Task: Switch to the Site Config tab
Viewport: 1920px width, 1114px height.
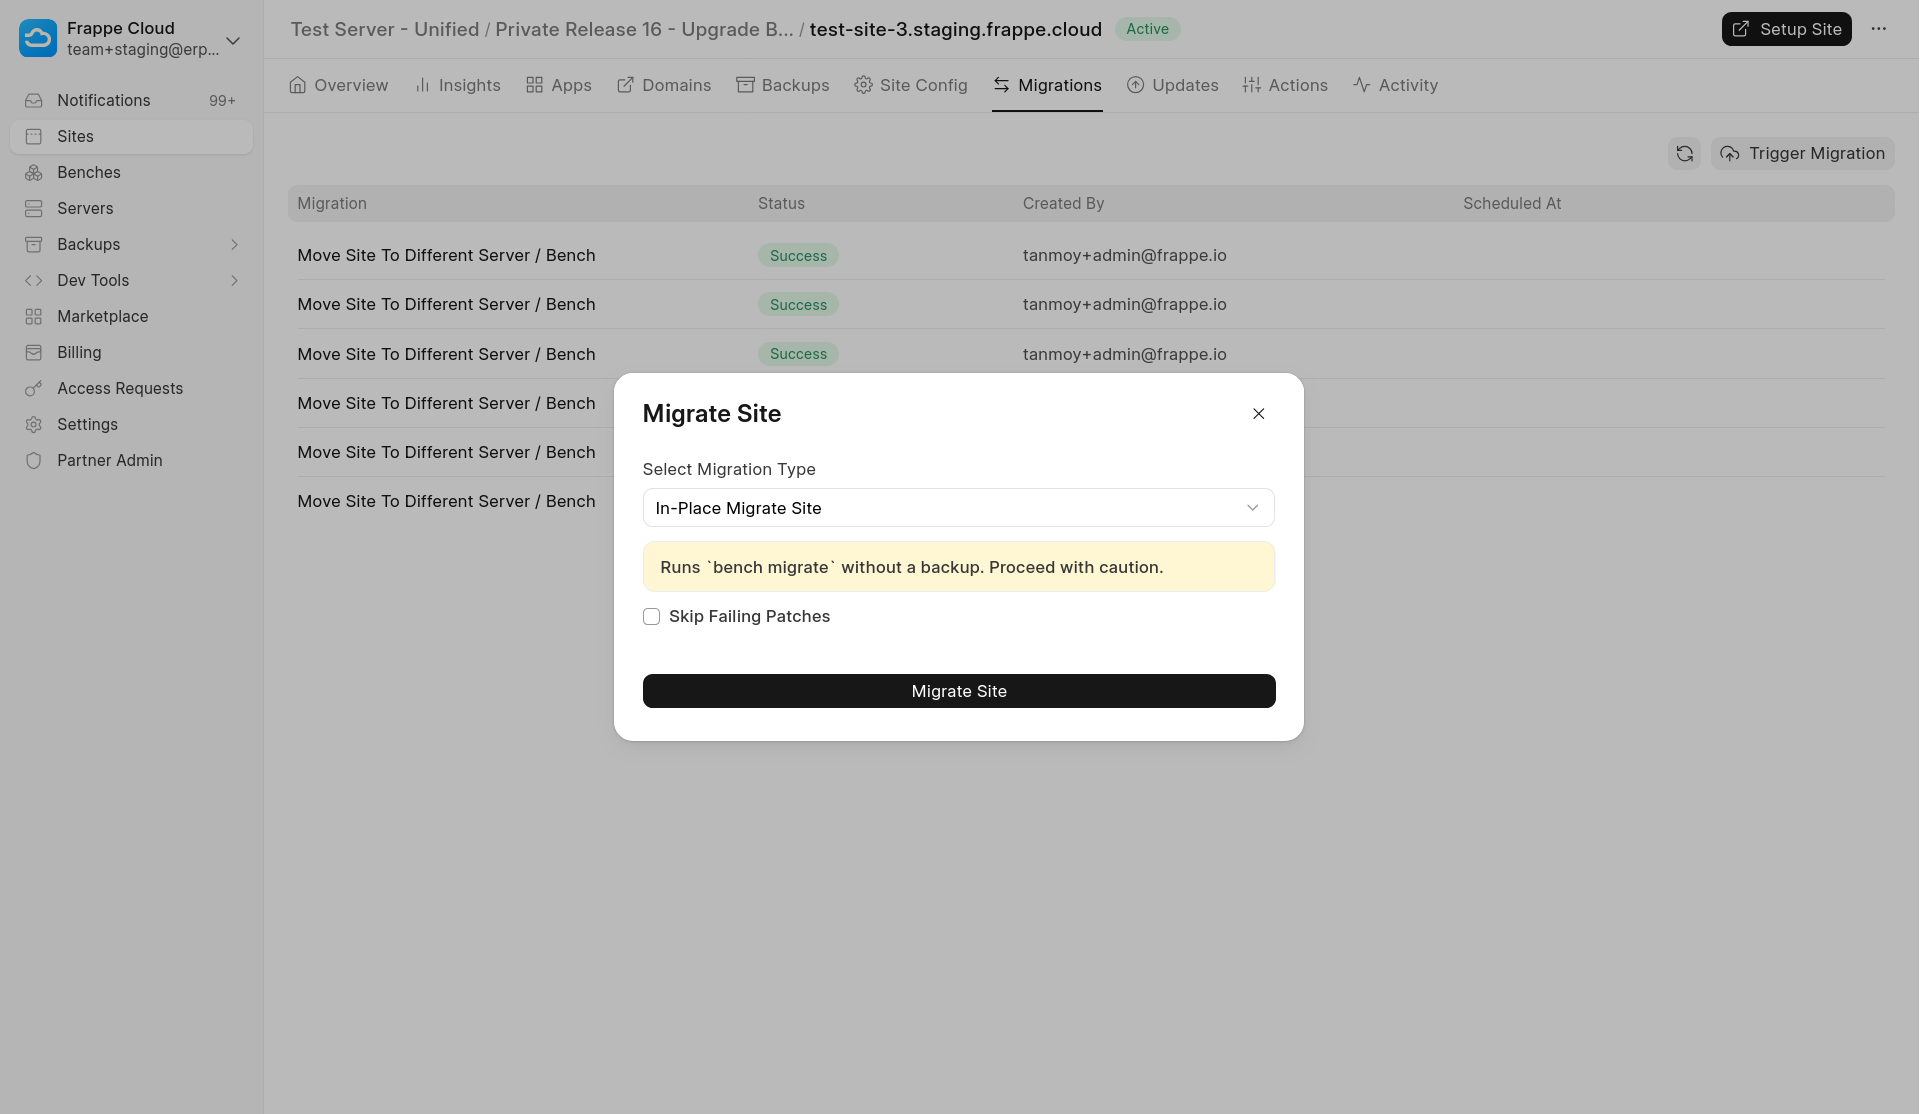Action: click(x=910, y=85)
